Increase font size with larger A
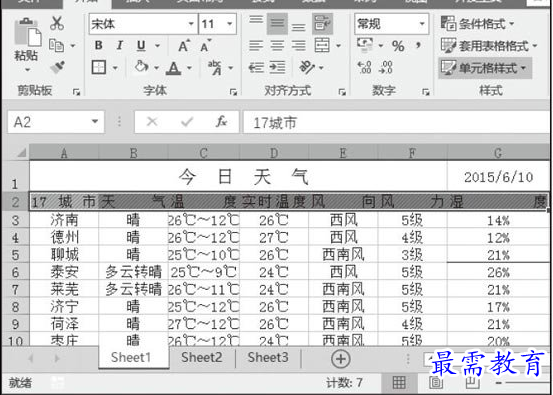 coord(184,45)
